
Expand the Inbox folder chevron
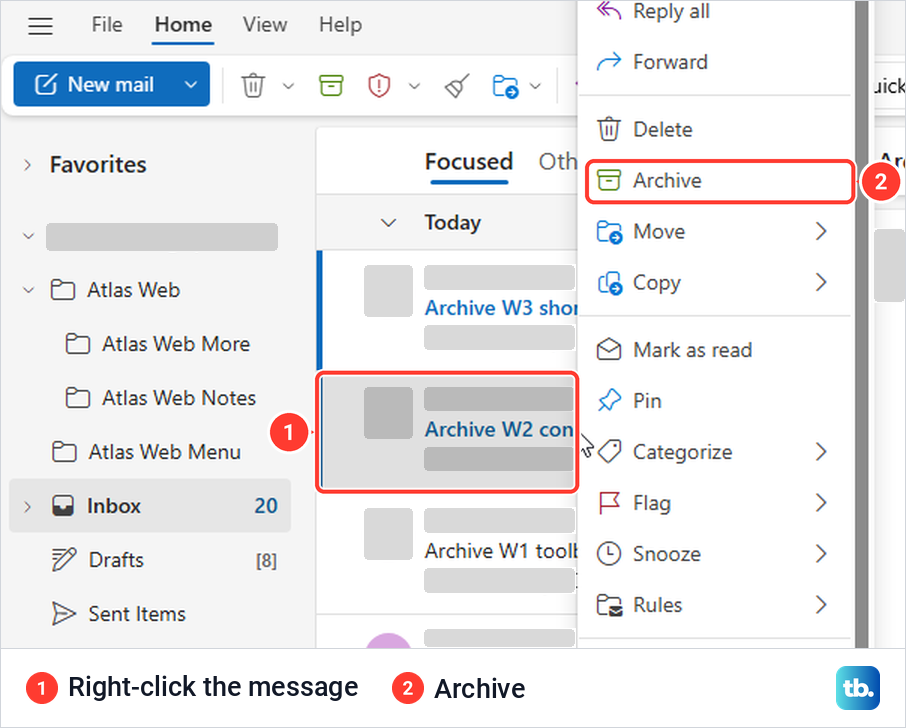click(x=27, y=507)
